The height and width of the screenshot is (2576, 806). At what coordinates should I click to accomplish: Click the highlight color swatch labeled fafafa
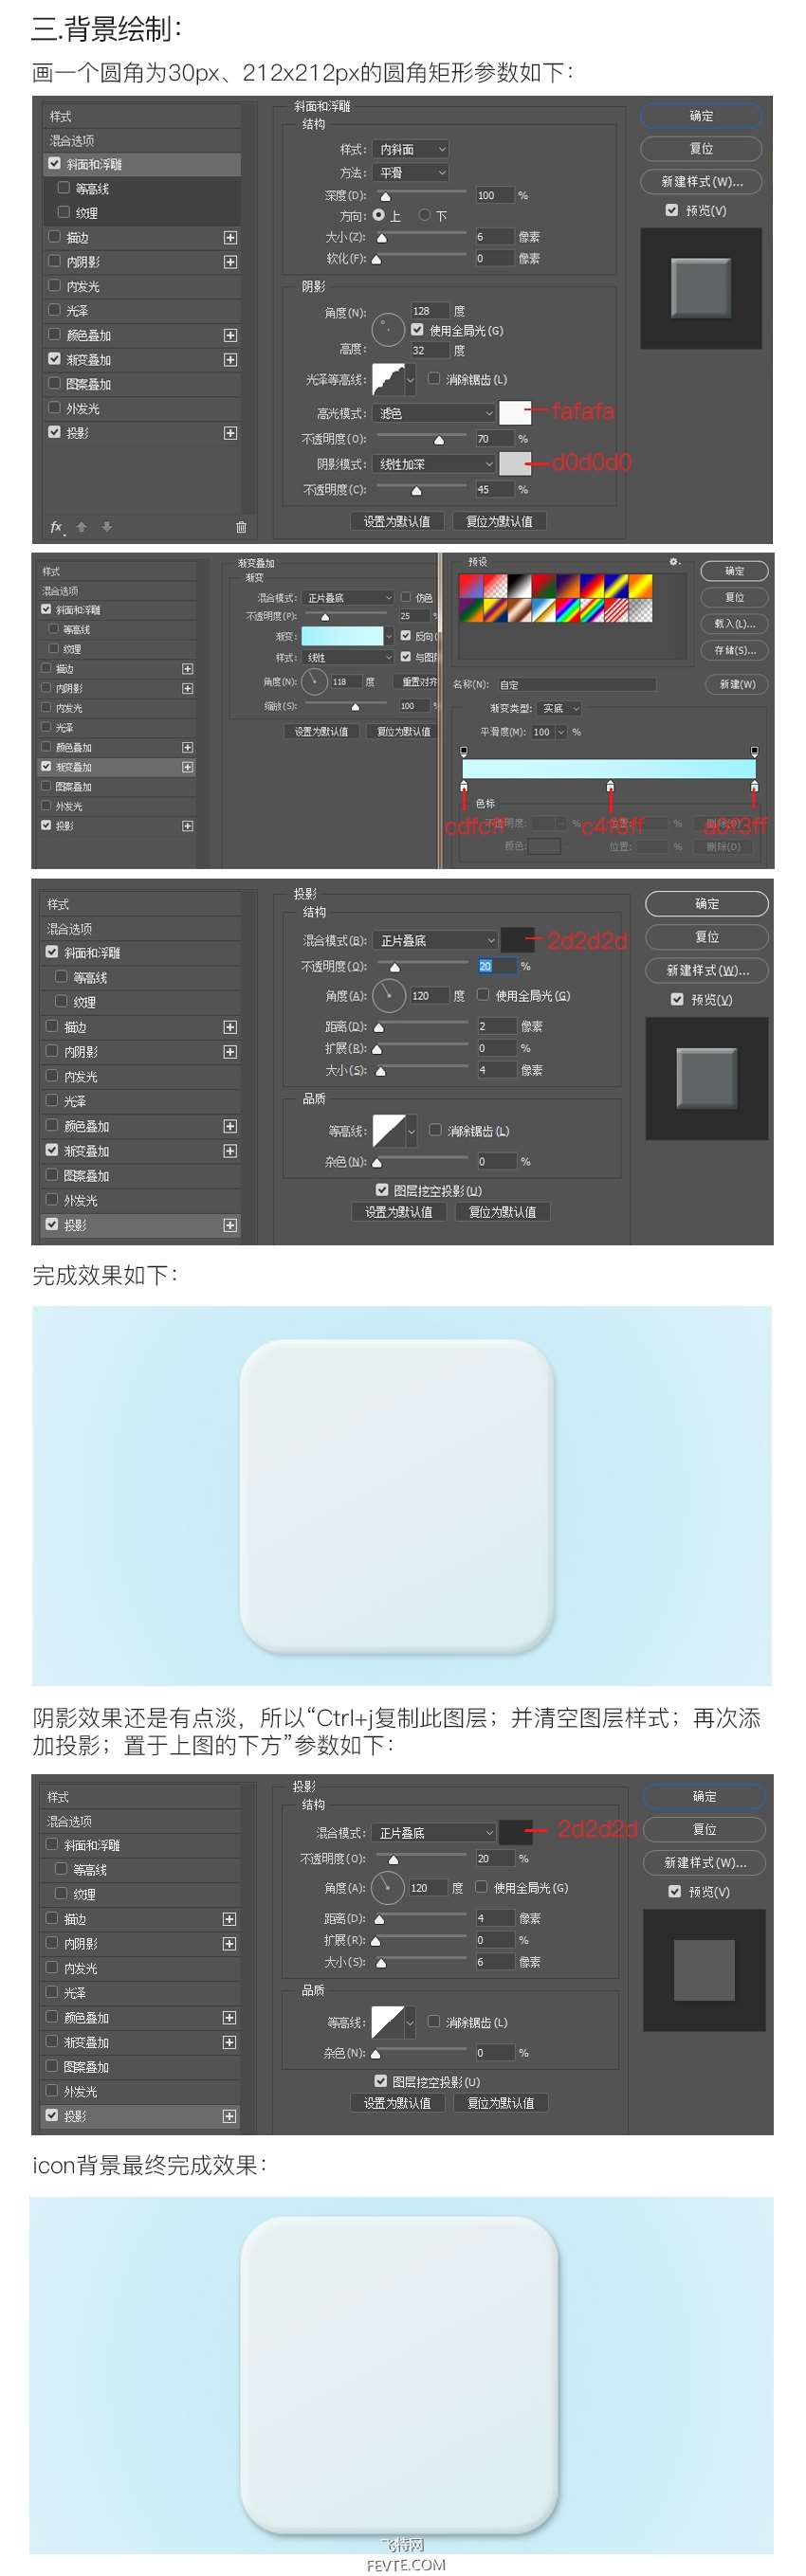pyautogui.click(x=515, y=412)
